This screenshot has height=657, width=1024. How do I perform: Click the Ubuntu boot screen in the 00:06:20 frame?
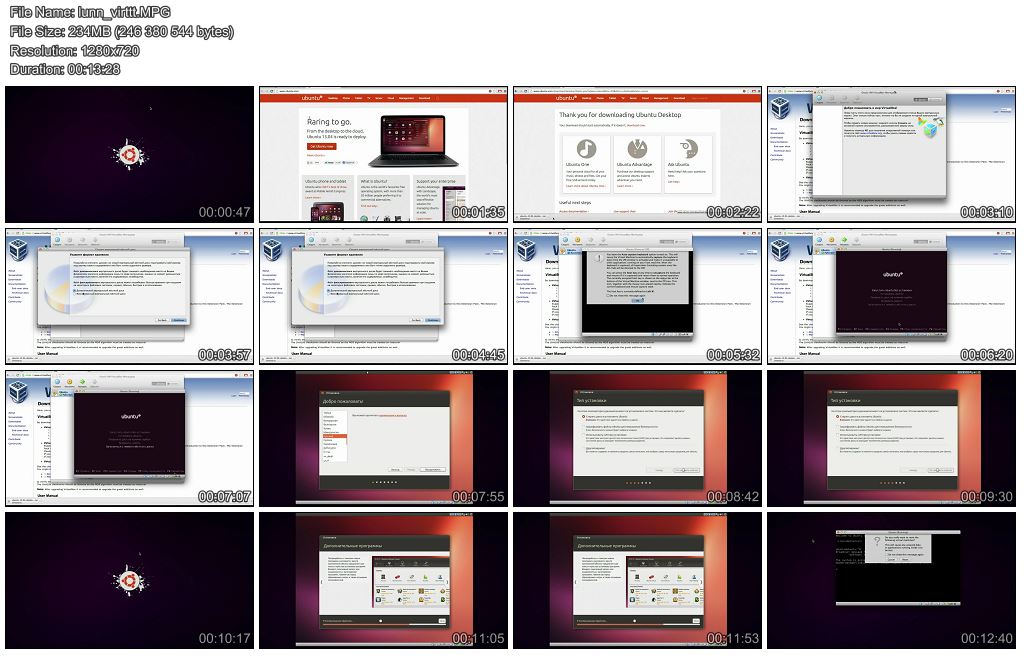pyautogui.click(x=891, y=290)
